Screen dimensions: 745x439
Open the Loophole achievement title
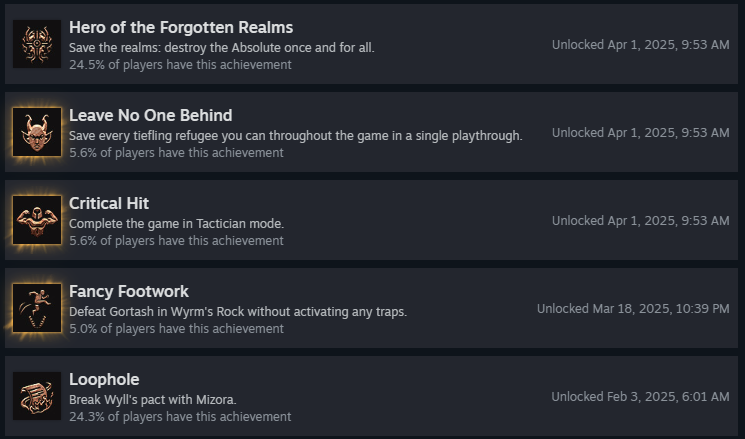(104, 379)
